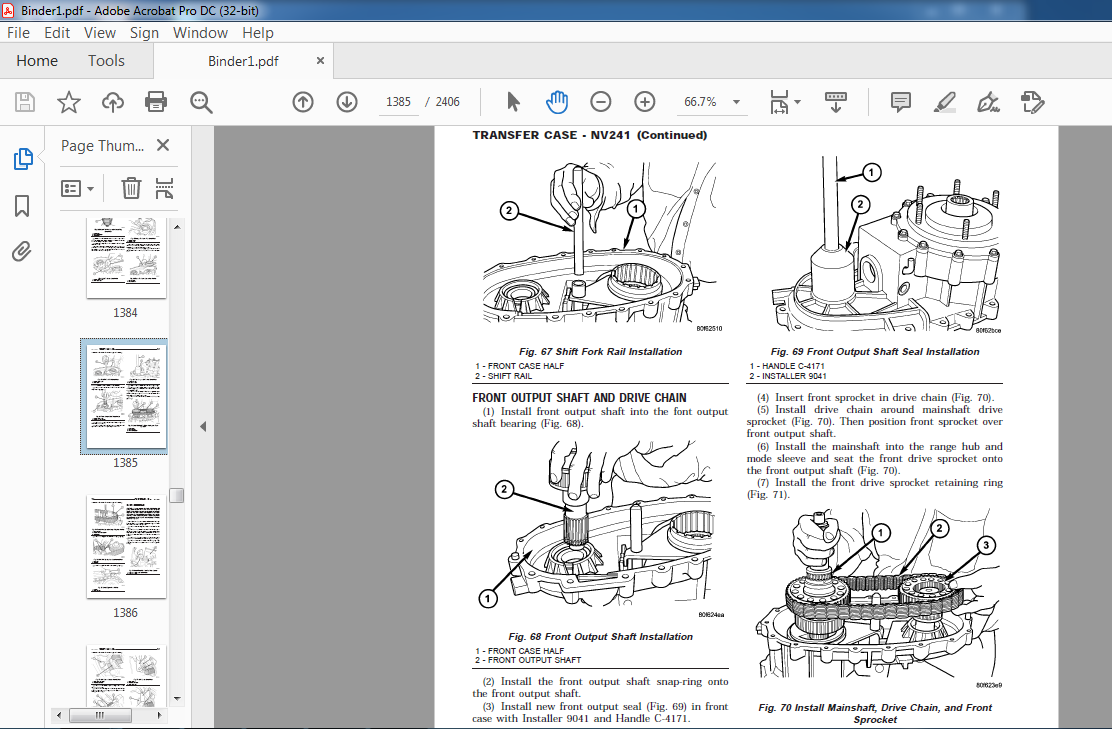Viewport: 1112px width, 729px height.
Task: Click the 'FRONT OUTPUT SHAFT AND DRIVE CHAIN' heading
Action: 579,398
